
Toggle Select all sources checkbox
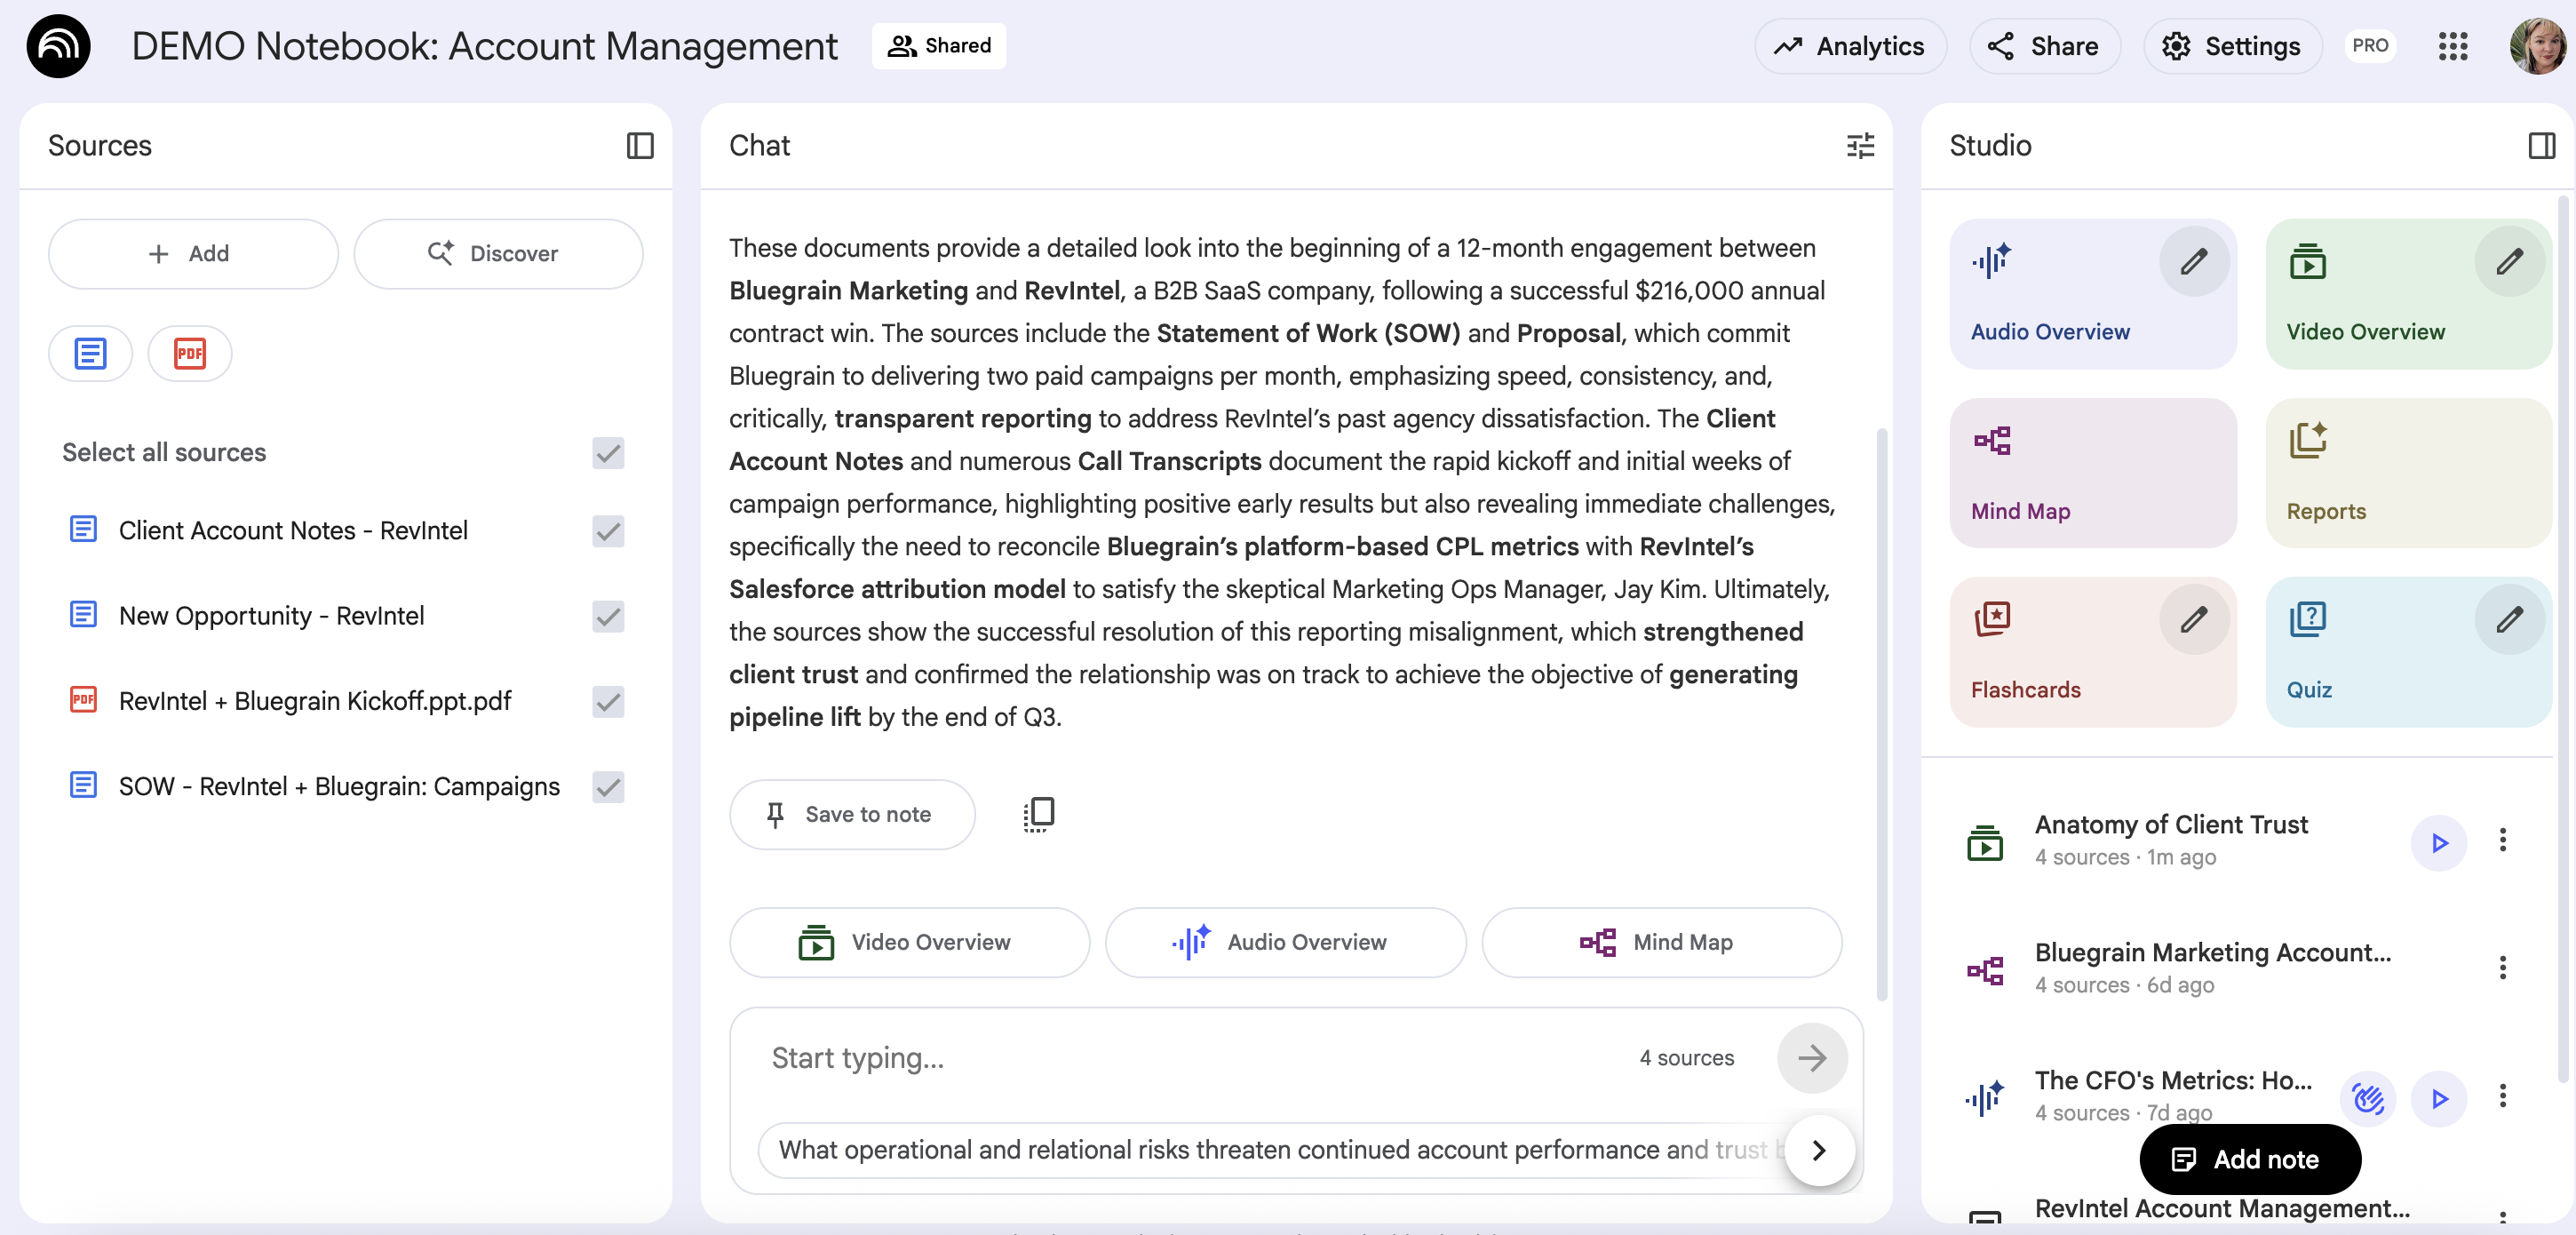[608, 452]
